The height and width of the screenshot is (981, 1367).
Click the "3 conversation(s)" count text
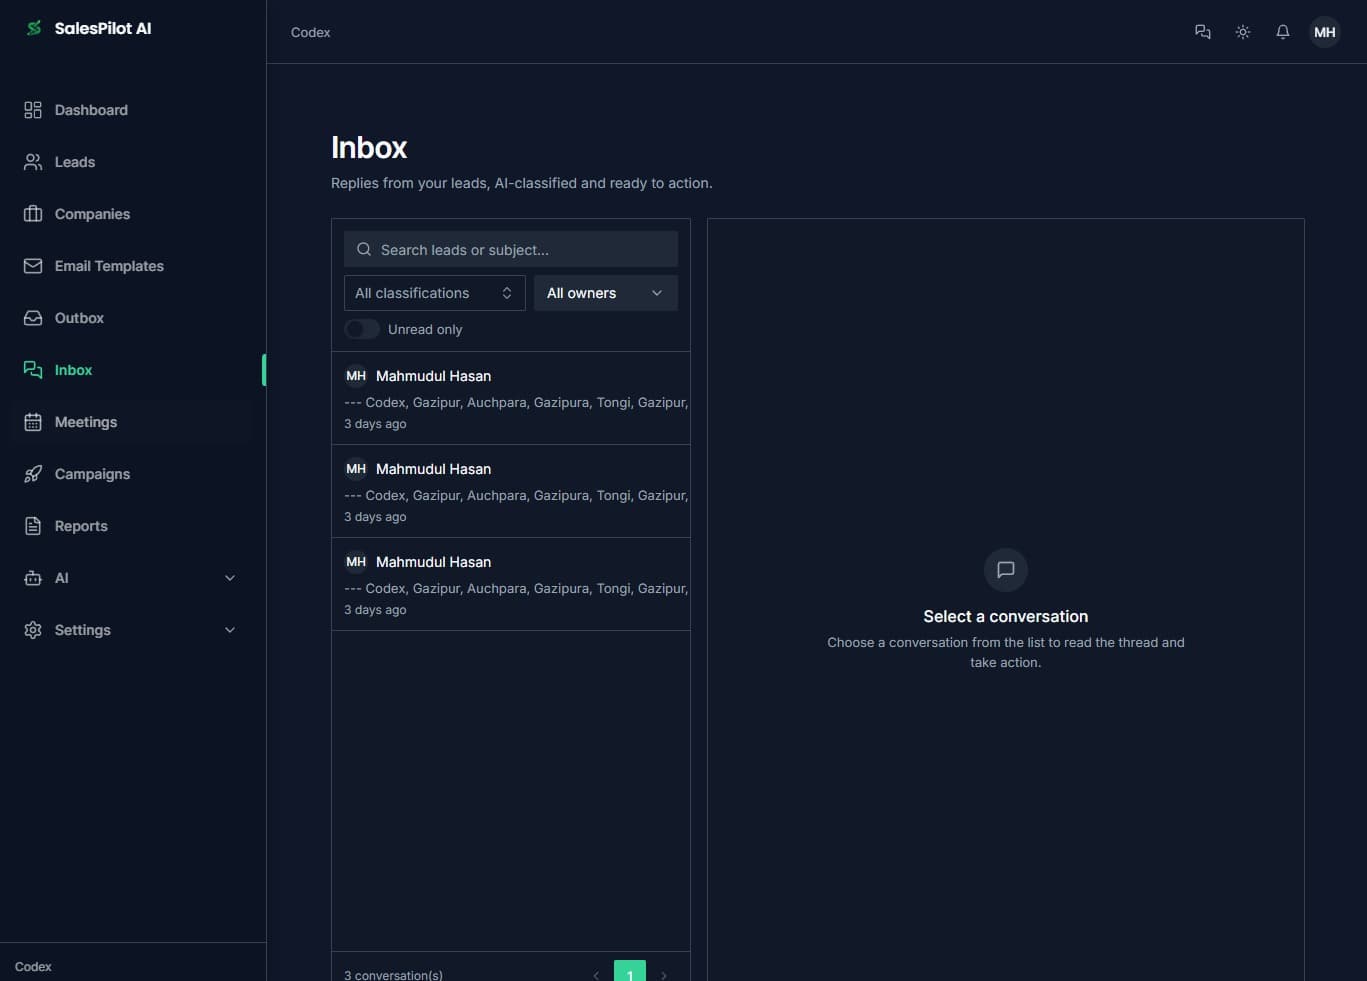393,975
